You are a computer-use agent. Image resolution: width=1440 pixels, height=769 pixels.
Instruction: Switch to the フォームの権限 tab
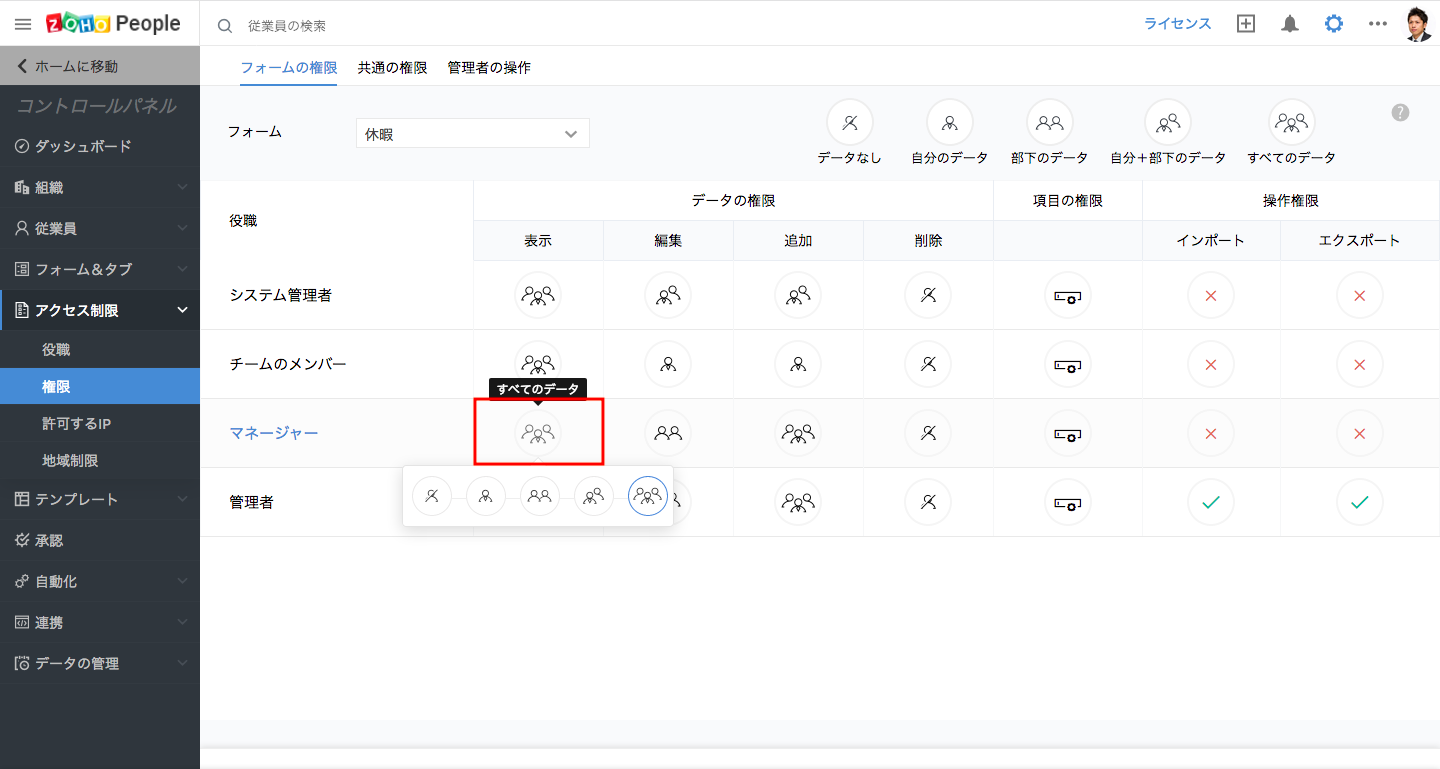tap(289, 68)
